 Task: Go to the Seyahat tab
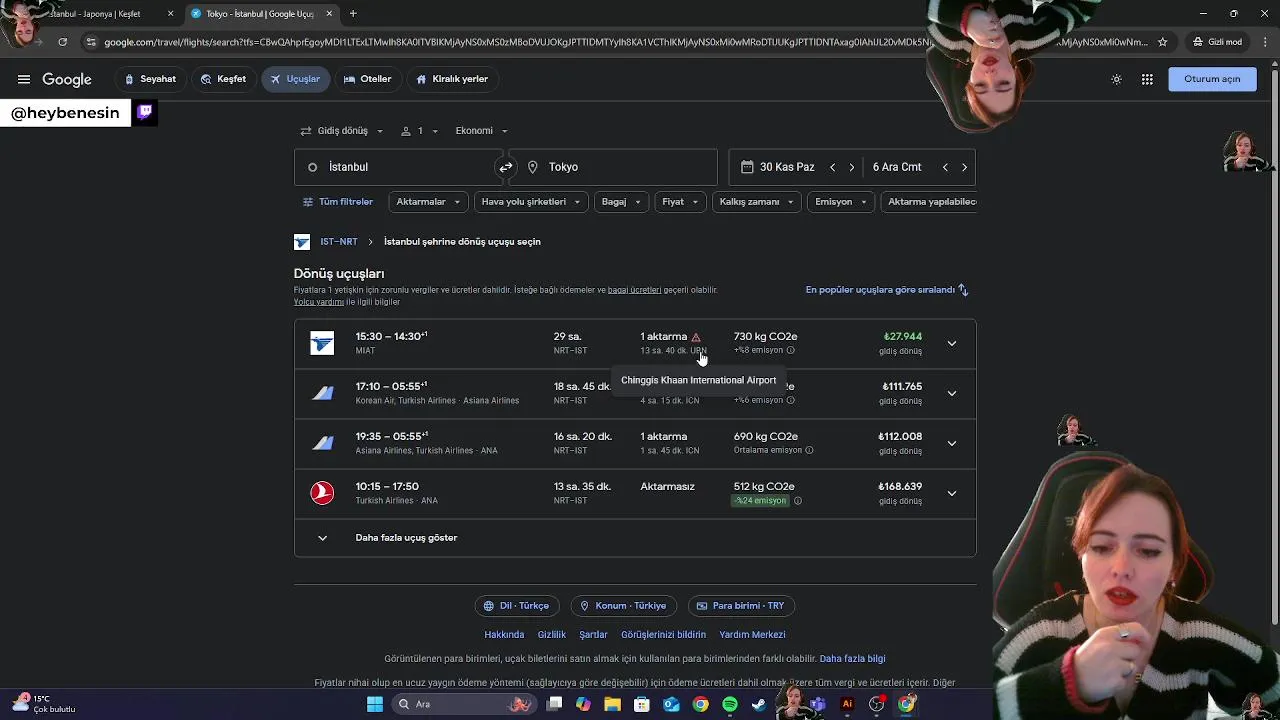(x=150, y=79)
